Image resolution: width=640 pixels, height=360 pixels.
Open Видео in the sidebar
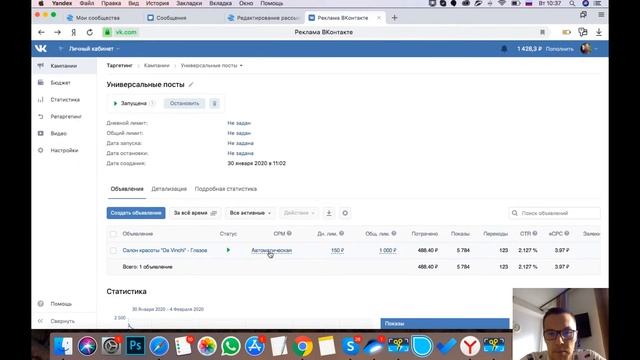pyautogui.click(x=64, y=133)
